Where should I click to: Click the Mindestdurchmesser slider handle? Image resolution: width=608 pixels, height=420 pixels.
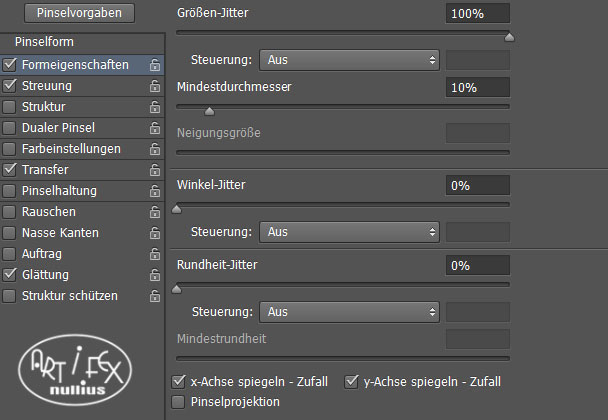pyautogui.click(x=209, y=112)
